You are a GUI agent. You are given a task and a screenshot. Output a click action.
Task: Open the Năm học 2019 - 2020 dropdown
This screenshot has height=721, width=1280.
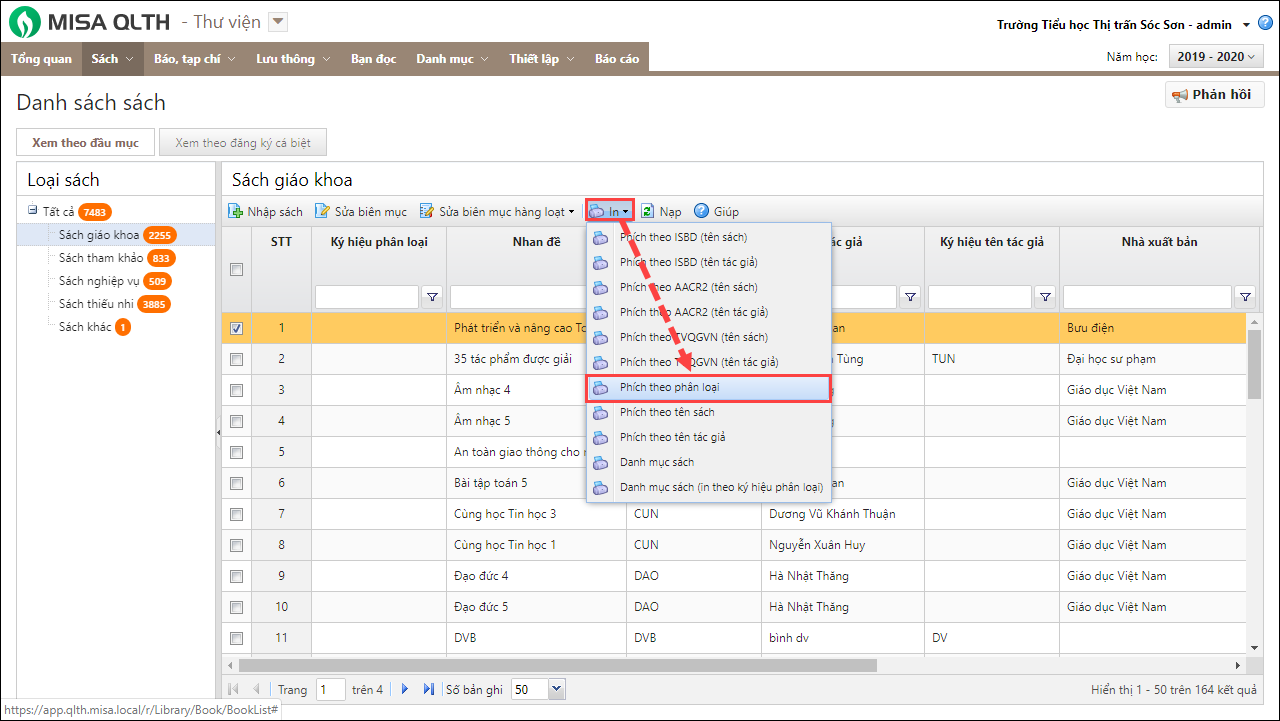pyautogui.click(x=1217, y=57)
